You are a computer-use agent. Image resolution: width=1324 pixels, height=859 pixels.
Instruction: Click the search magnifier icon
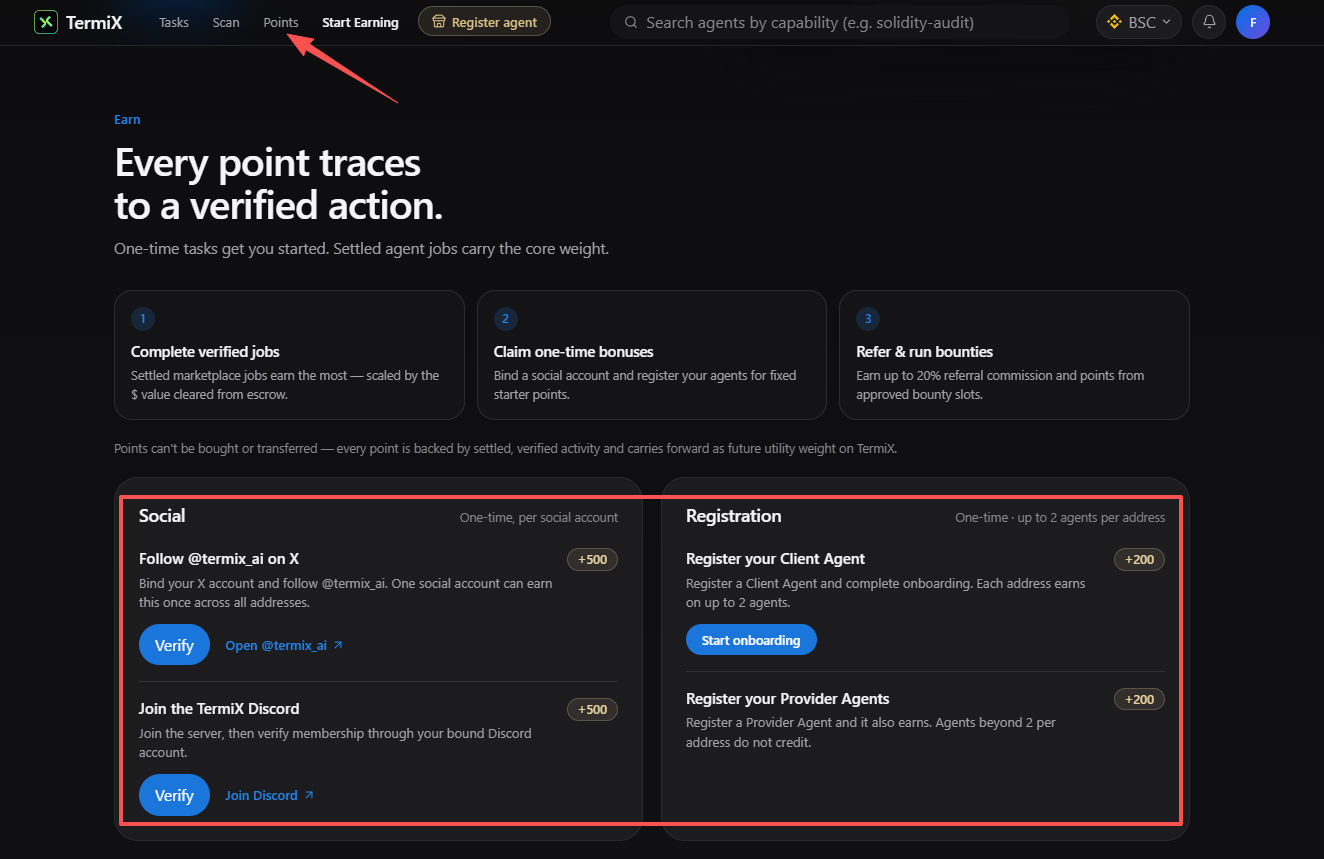(x=630, y=22)
